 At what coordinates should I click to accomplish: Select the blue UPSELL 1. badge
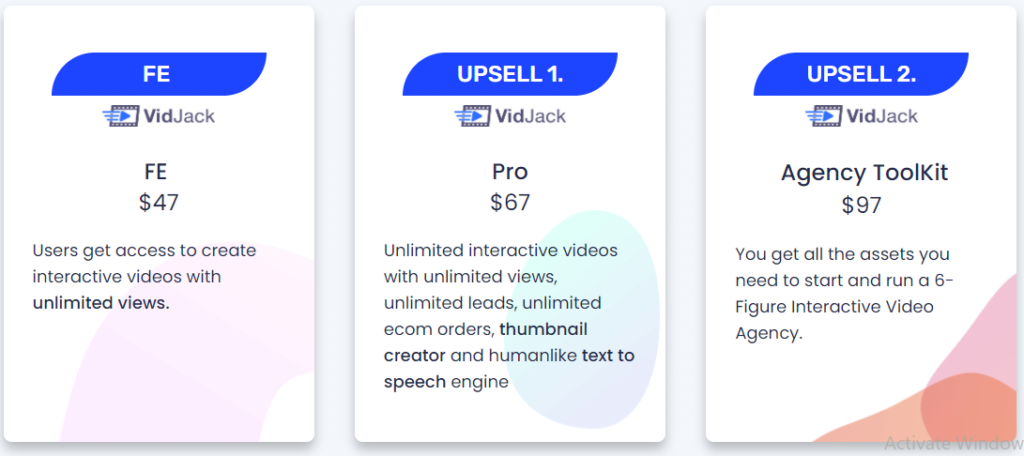coord(510,74)
